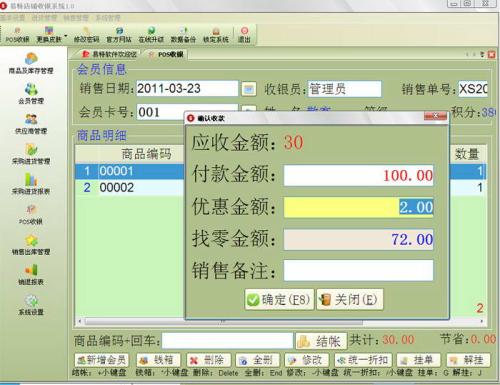Click the 解挂 resume order button
The height and width of the screenshot is (385, 500).
pos(468,360)
